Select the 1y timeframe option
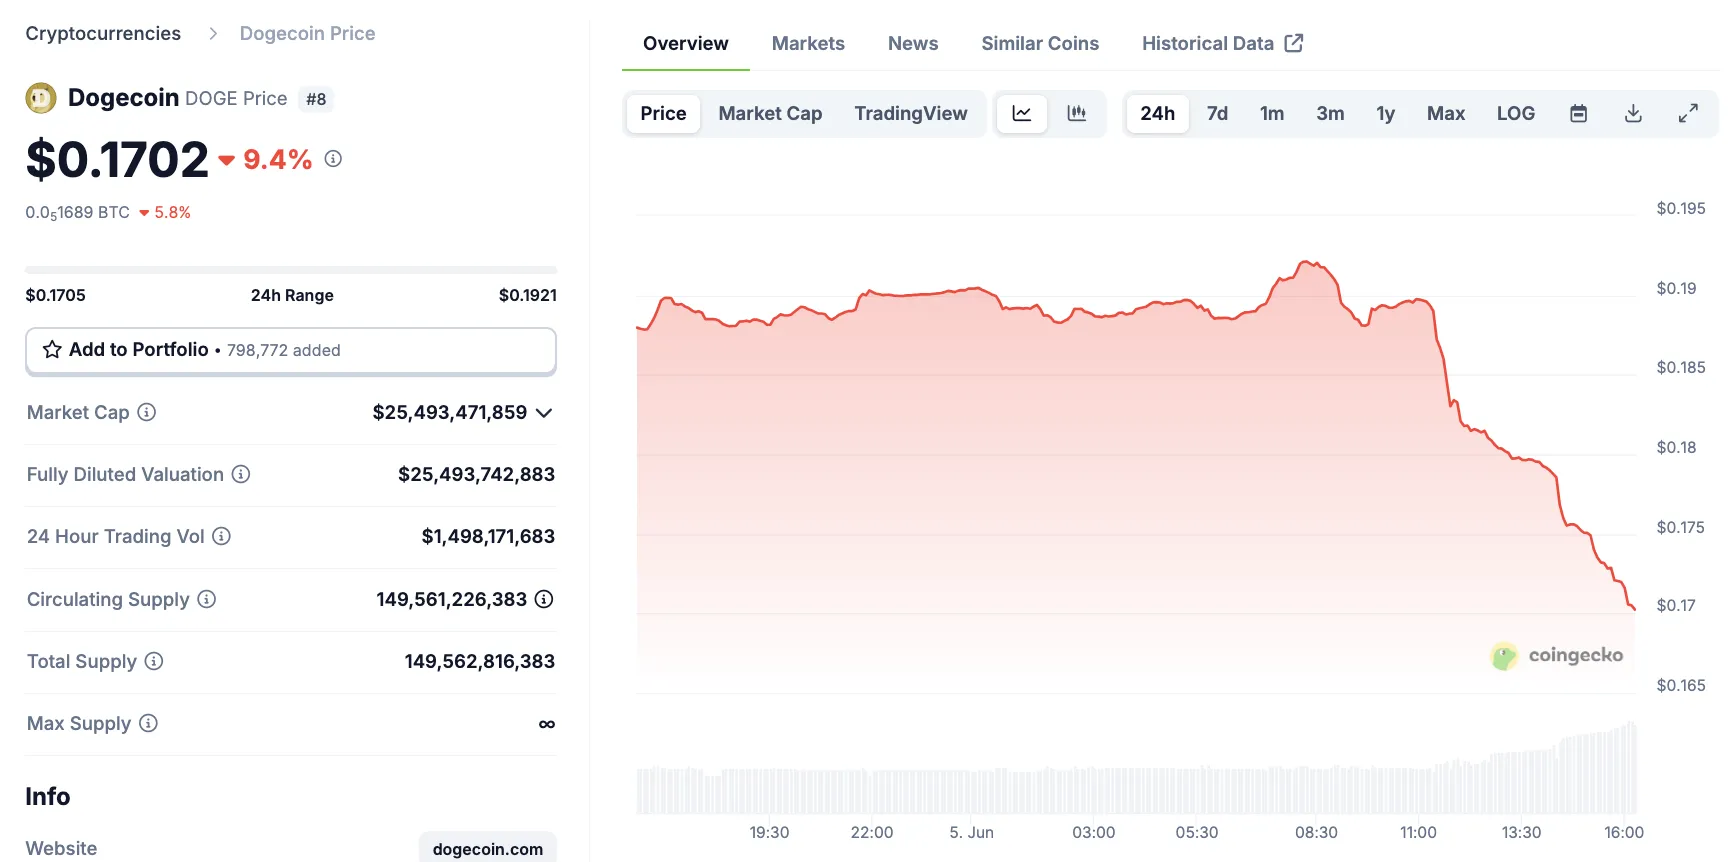 pyautogui.click(x=1386, y=113)
